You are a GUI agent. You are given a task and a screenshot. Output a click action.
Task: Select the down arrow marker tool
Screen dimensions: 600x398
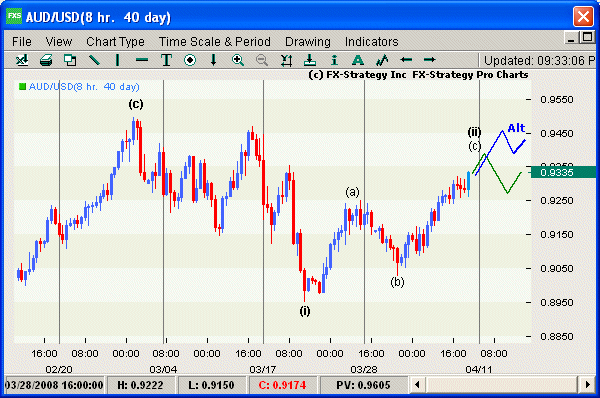coord(214,60)
